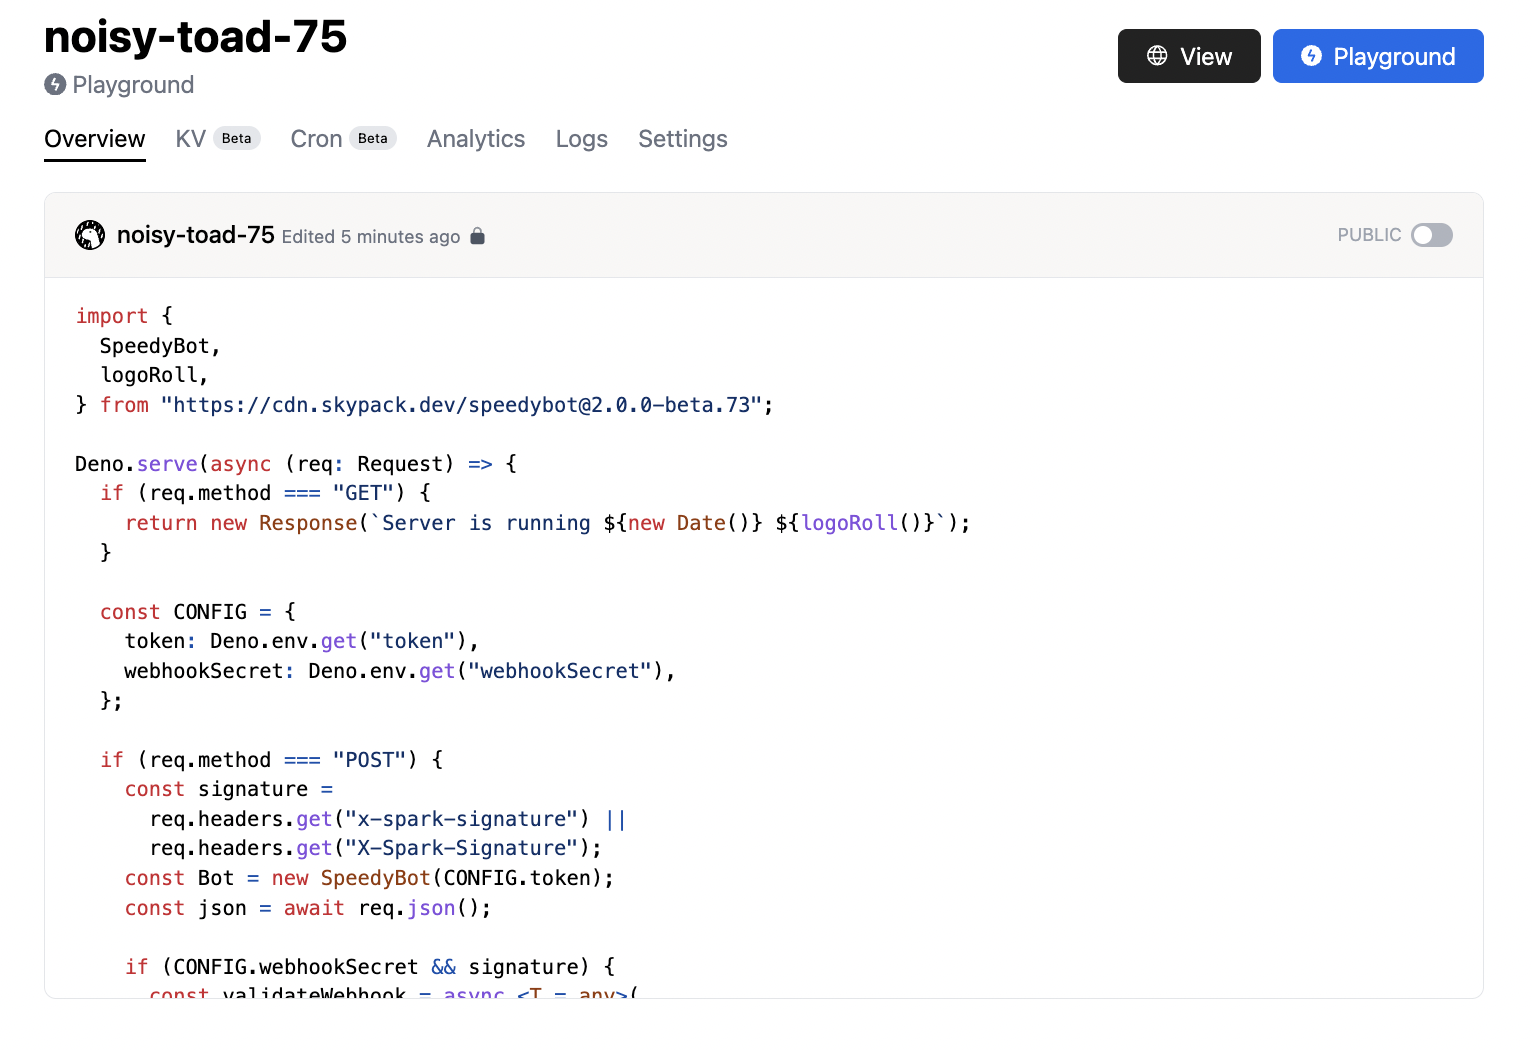Click the 'token: Deno.env.get("token")' line
This screenshot has height=1050, width=1532.
[302, 641]
